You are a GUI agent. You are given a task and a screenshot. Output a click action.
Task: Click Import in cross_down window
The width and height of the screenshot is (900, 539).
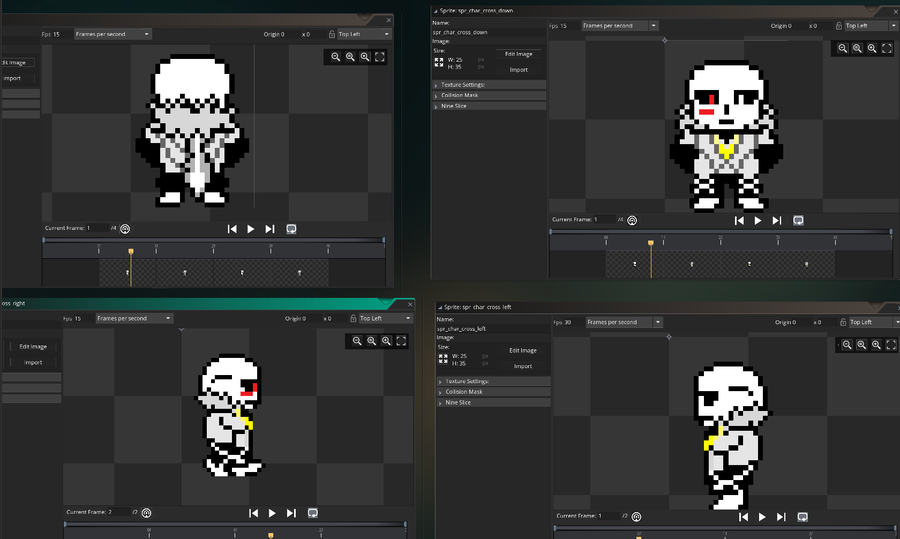(x=518, y=70)
